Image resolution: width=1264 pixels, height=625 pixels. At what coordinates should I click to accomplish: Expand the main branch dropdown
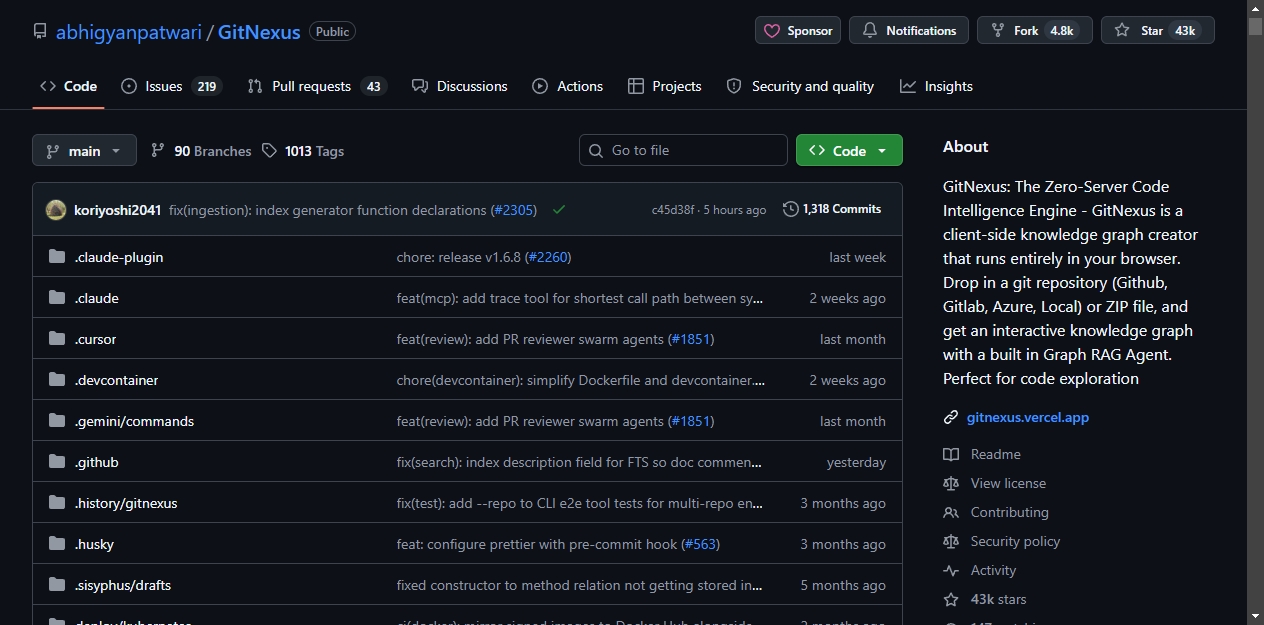[x=84, y=151]
